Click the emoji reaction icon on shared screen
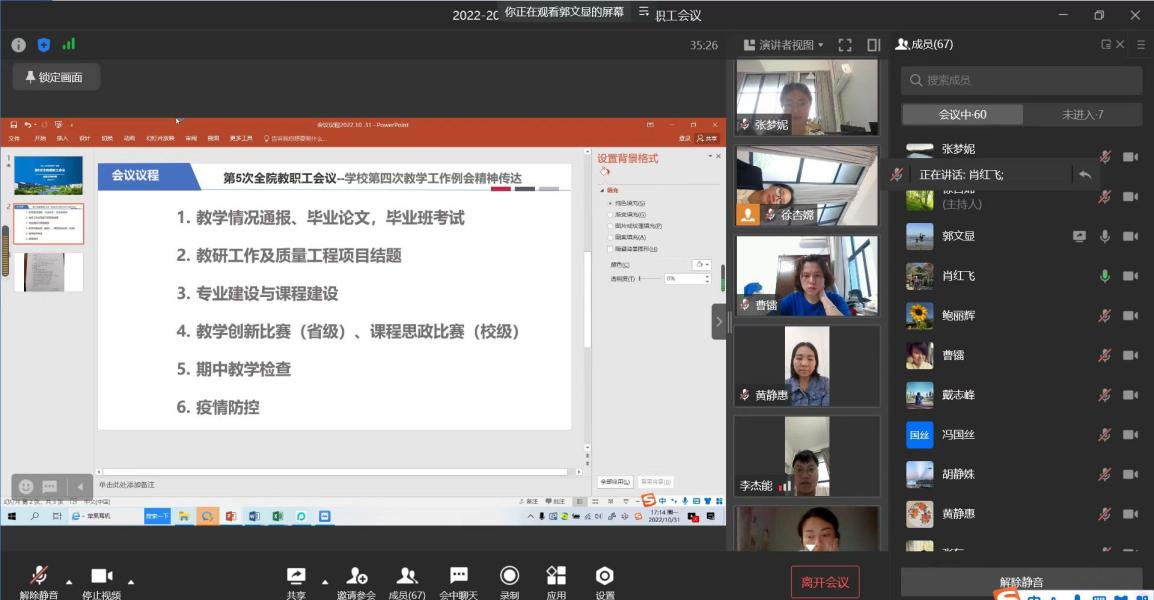The width and height of the screenshot is (1154, 600). pos(26,486)
